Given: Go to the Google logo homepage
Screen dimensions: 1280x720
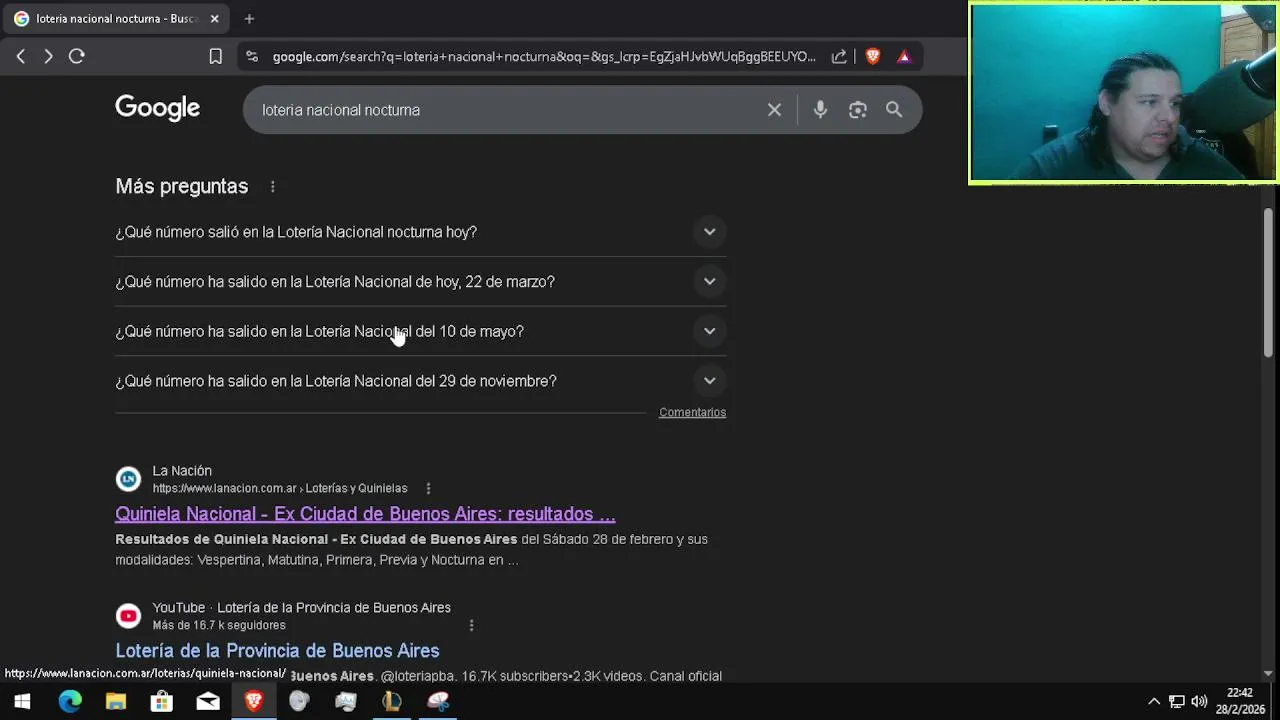Looking at the screenshot, I should tap(157, 108).
